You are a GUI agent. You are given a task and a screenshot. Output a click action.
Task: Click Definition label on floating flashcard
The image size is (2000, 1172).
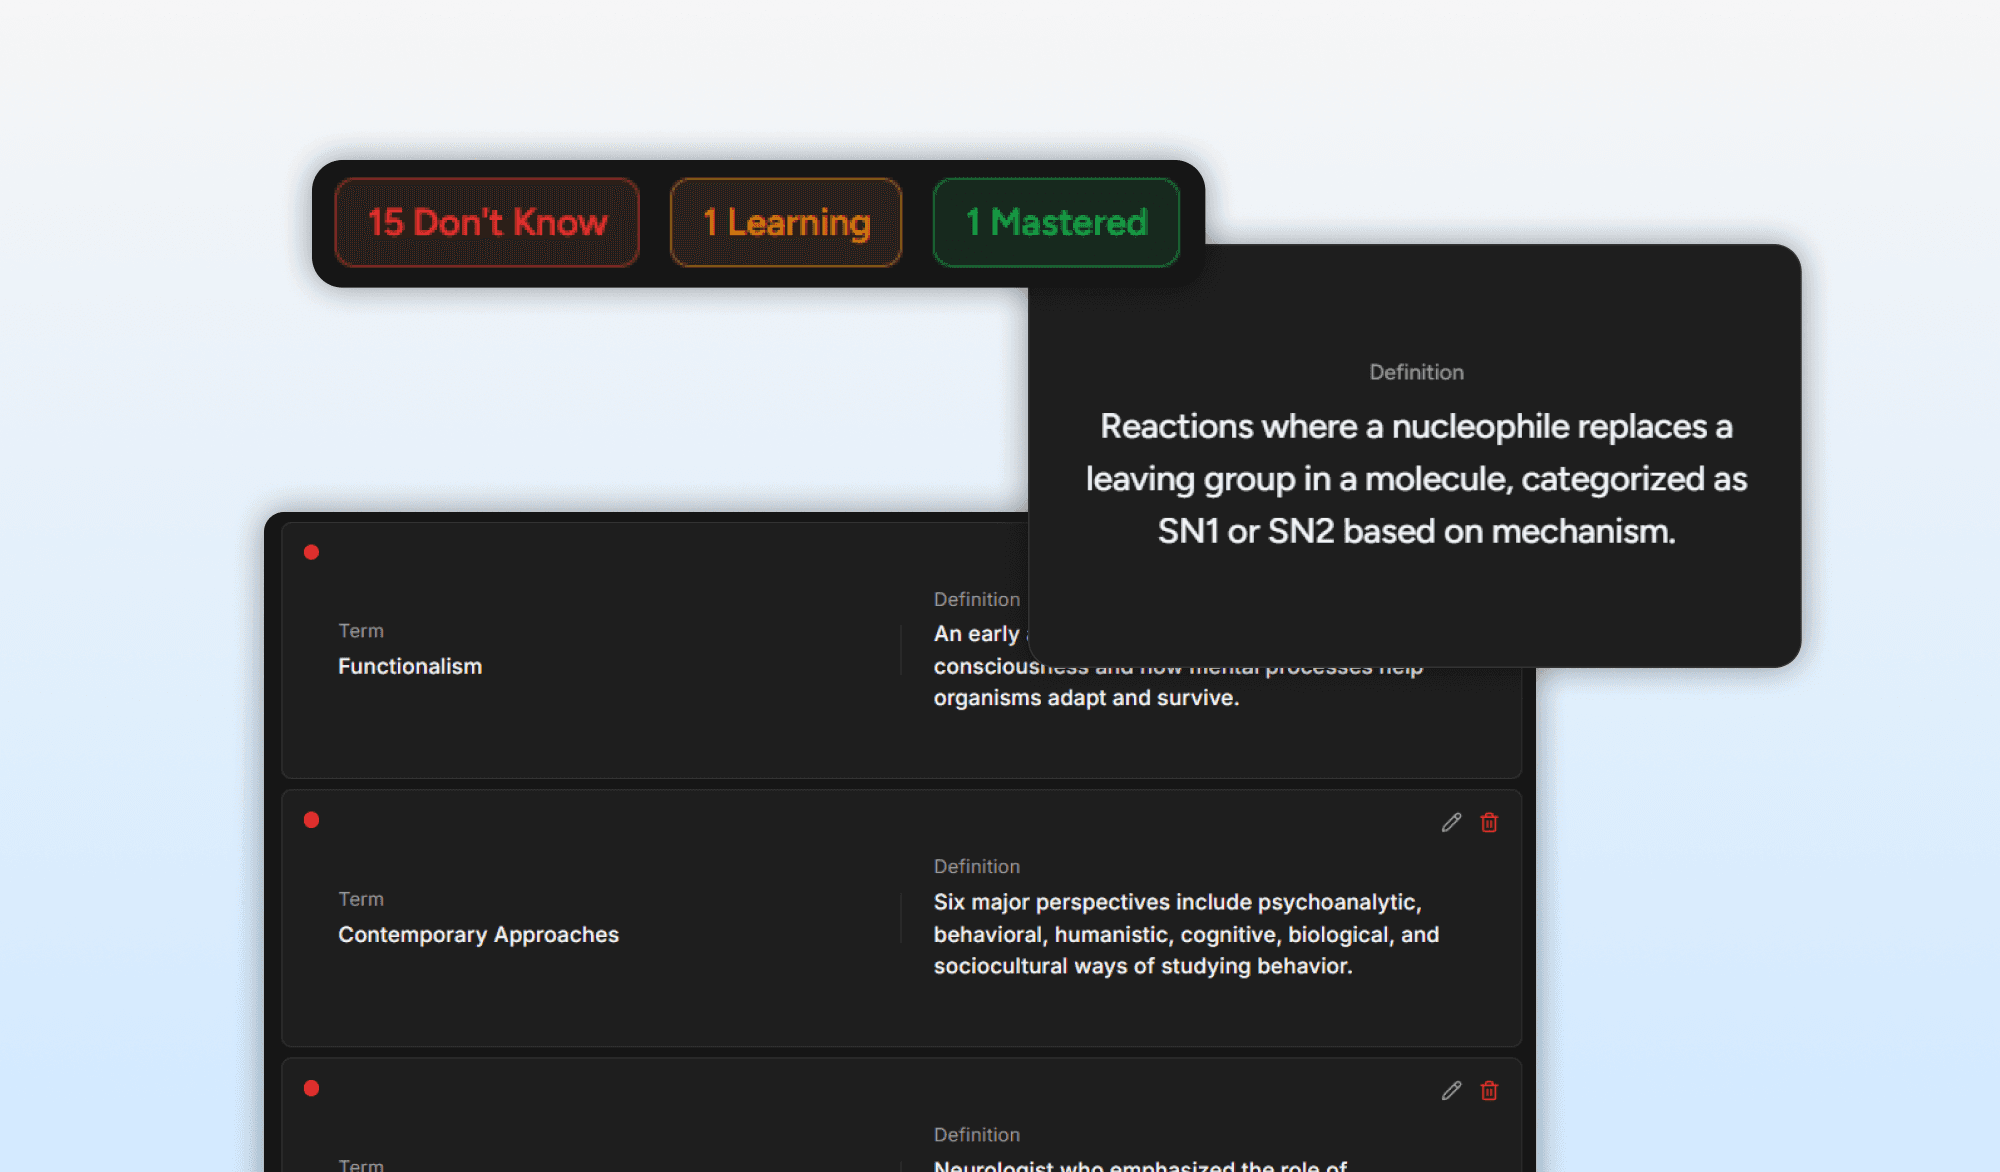coord(1416,372)
